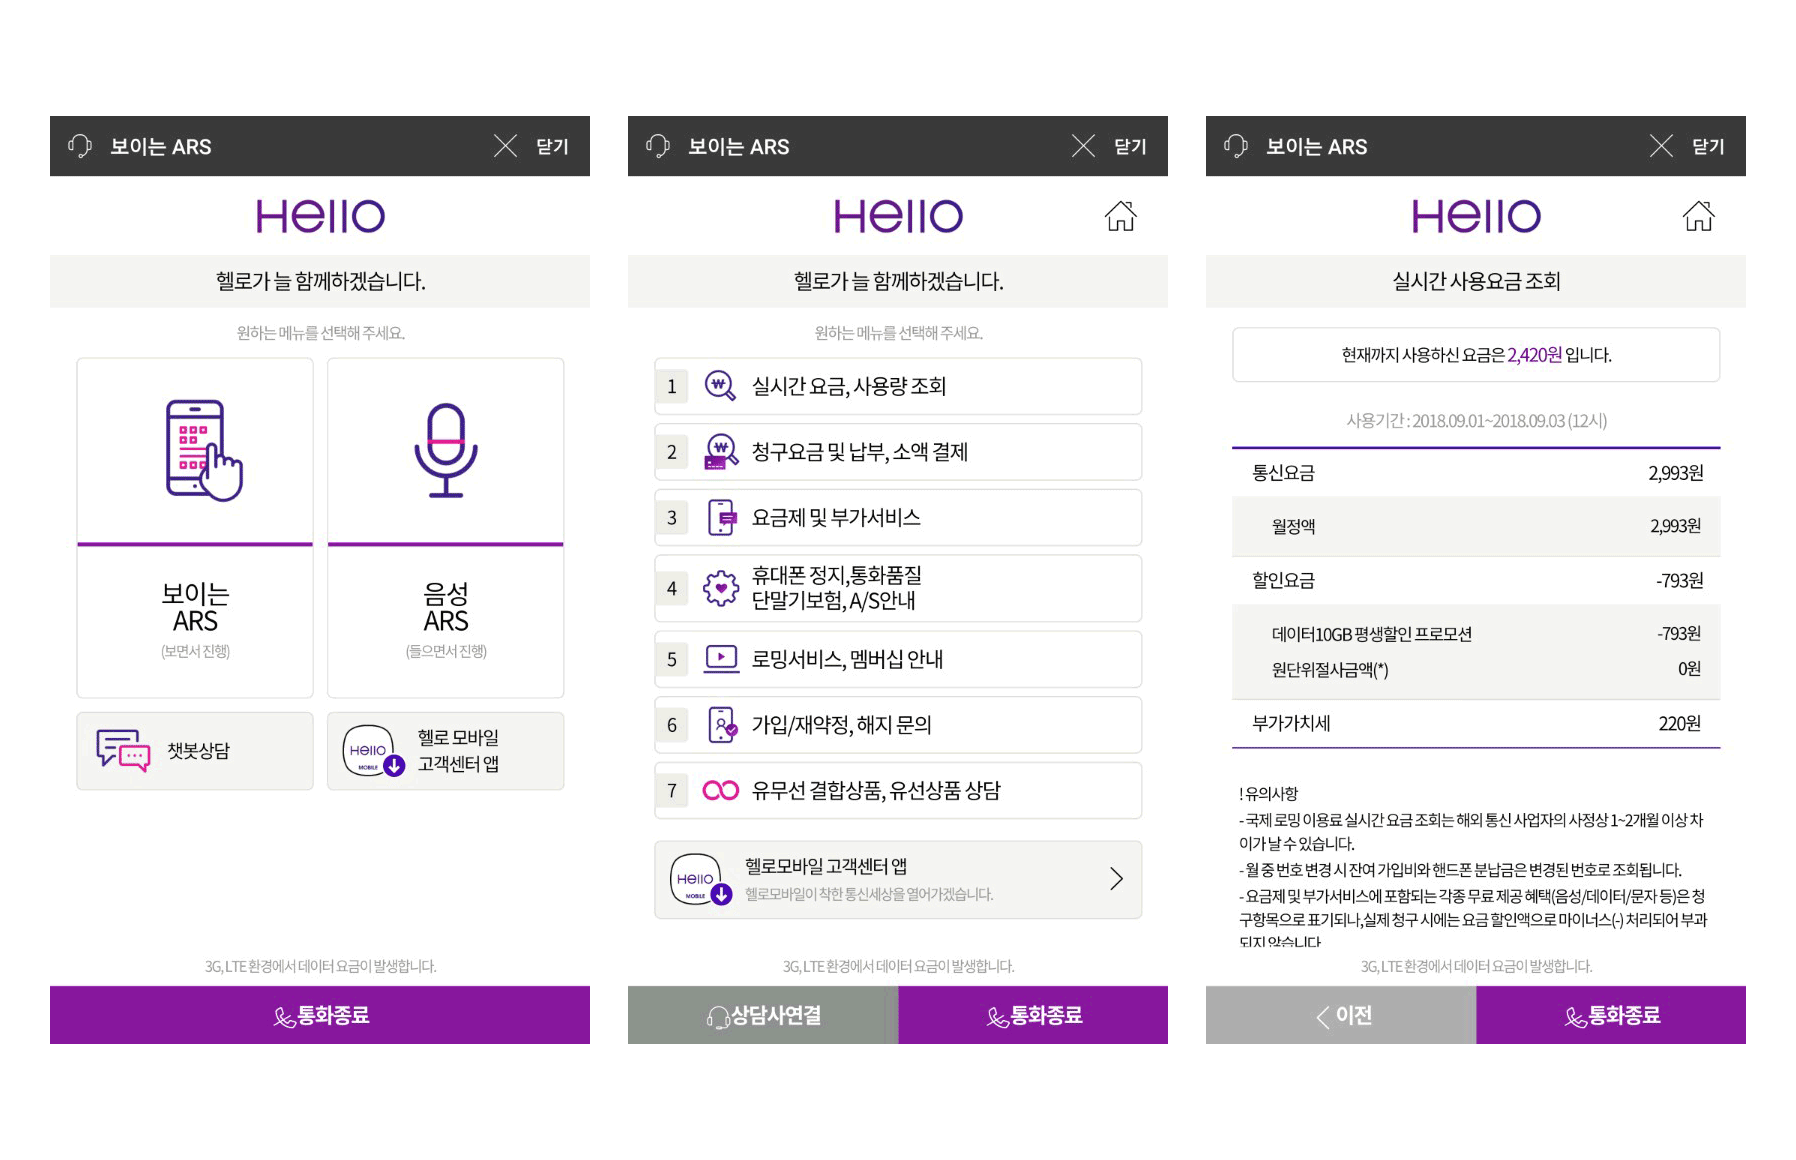Open 챗봇상담 chat consultation
1796x1160 pixels.
click(x=195, y=751)
